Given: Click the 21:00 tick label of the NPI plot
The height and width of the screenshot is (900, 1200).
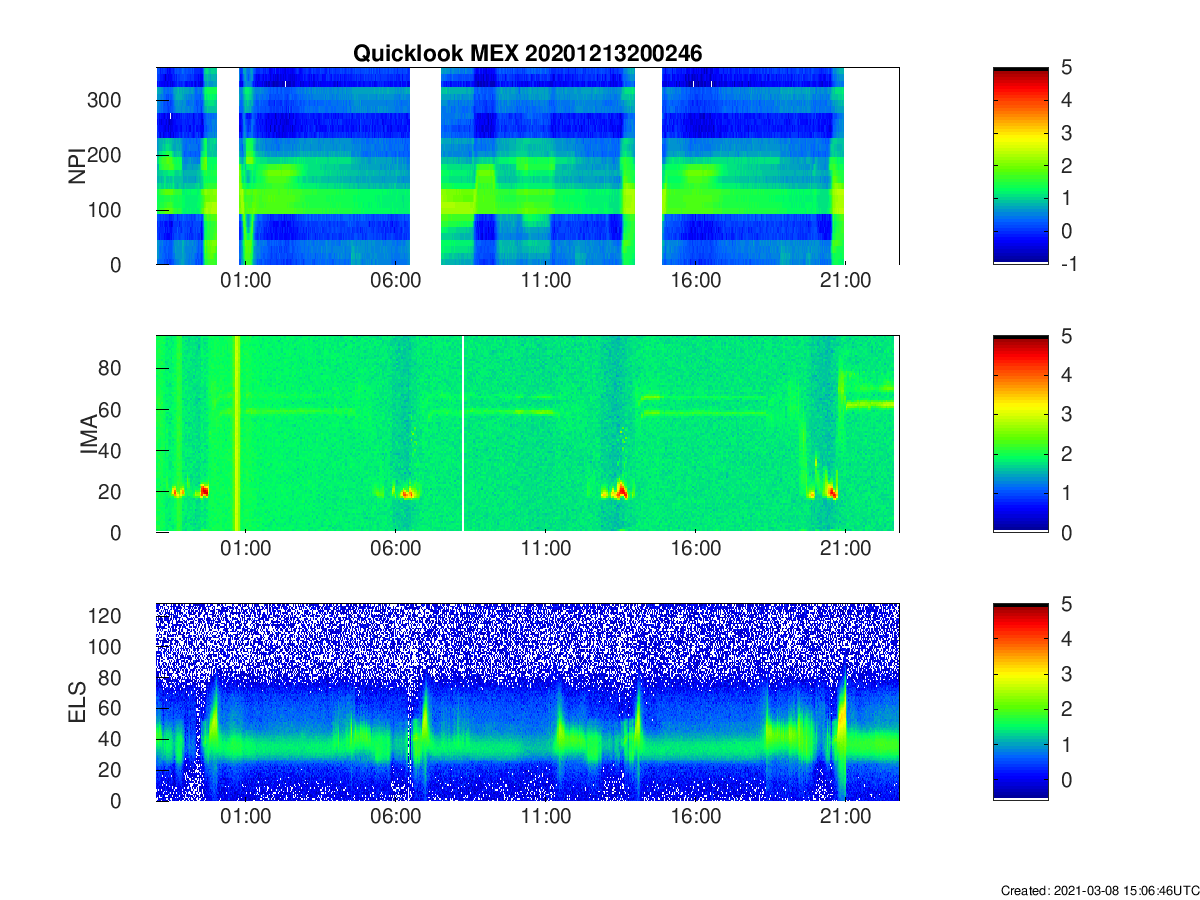Looking at the screenshot, I should point(846,281).
